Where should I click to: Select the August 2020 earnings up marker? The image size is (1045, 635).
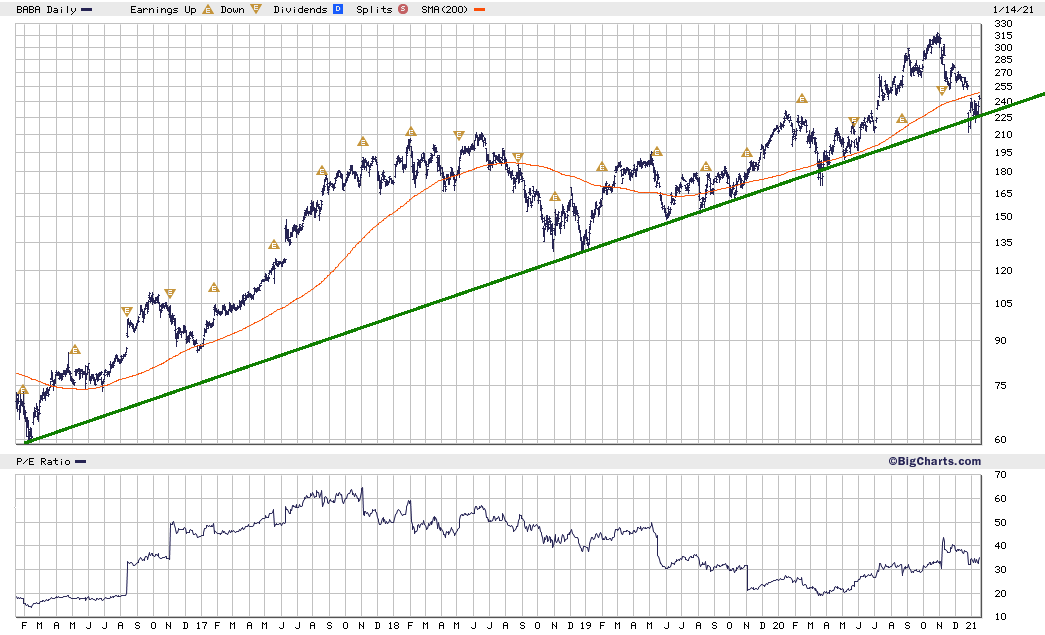(x=902, y=119)
